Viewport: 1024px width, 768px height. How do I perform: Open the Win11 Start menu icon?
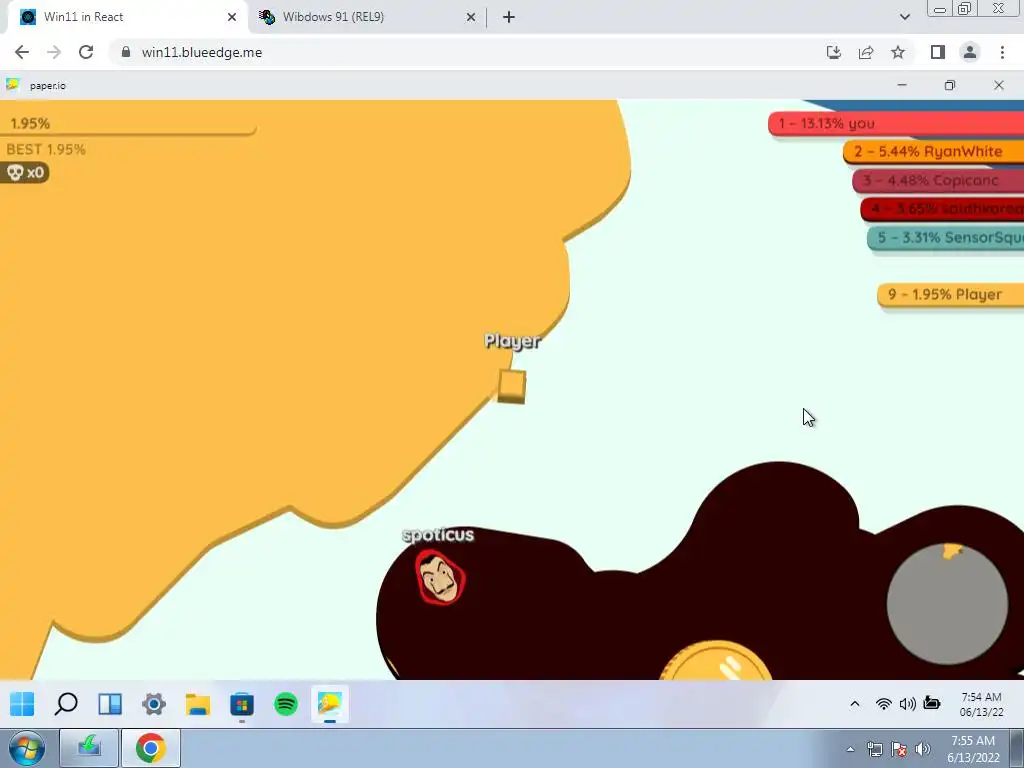tap(22, 704)
